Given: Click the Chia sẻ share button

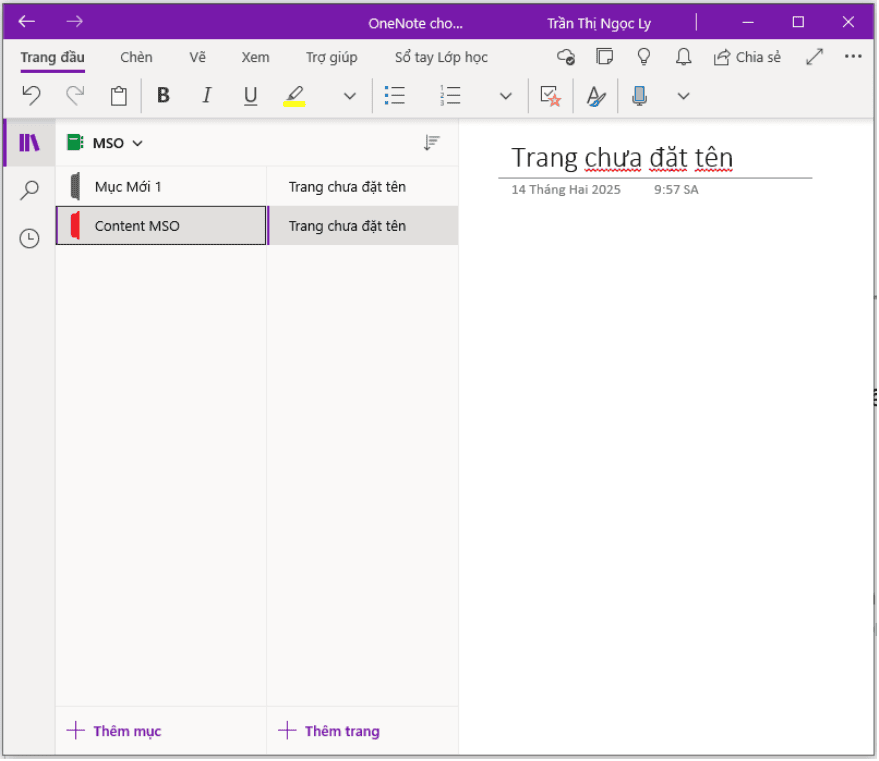Looking at the screenshot, I should pos(747,58).
